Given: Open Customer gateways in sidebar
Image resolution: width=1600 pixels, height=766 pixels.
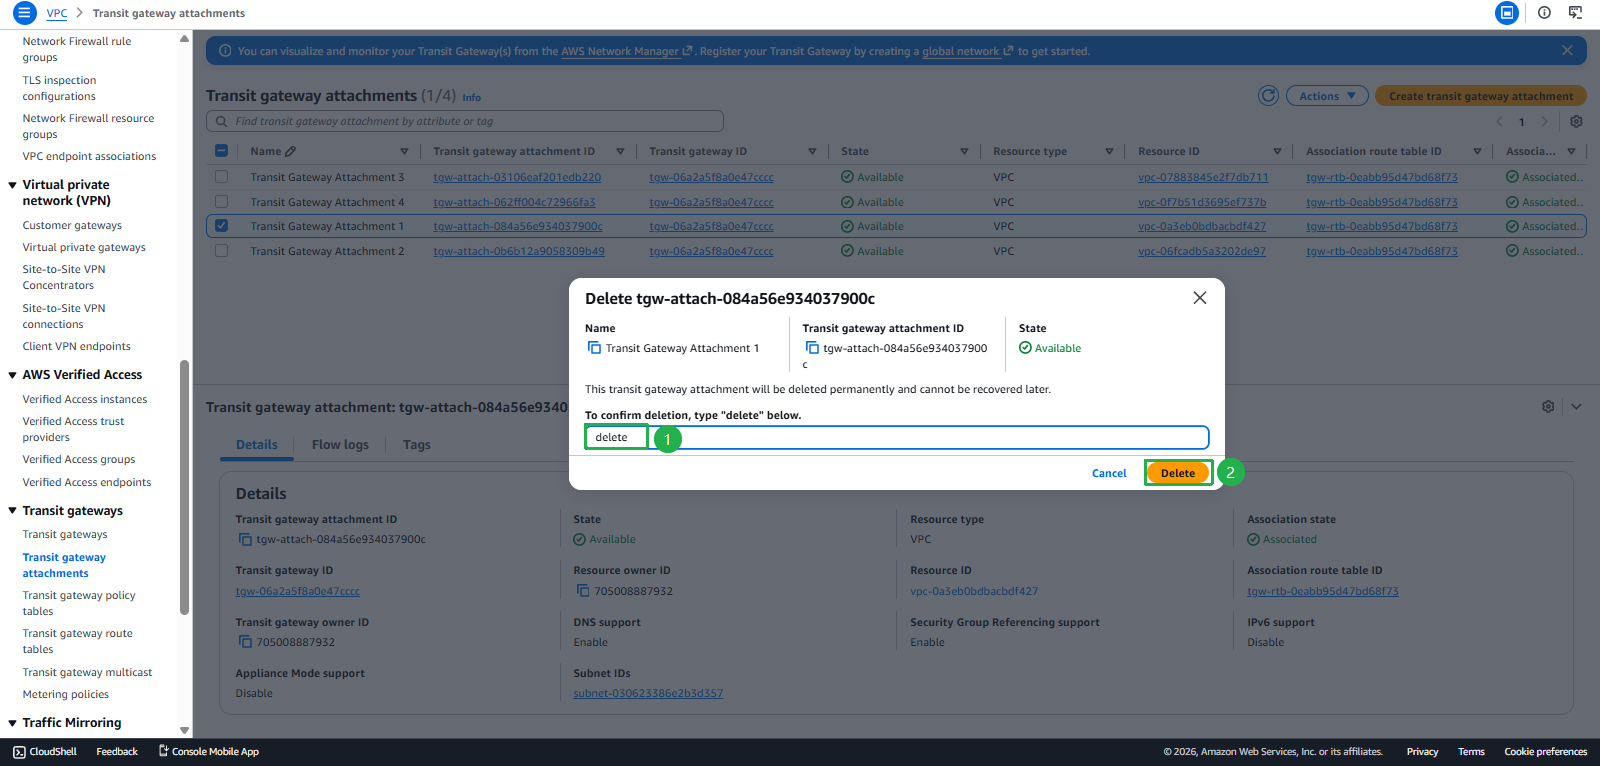Looking at the screenshot, I should click(x=72, y=226).
